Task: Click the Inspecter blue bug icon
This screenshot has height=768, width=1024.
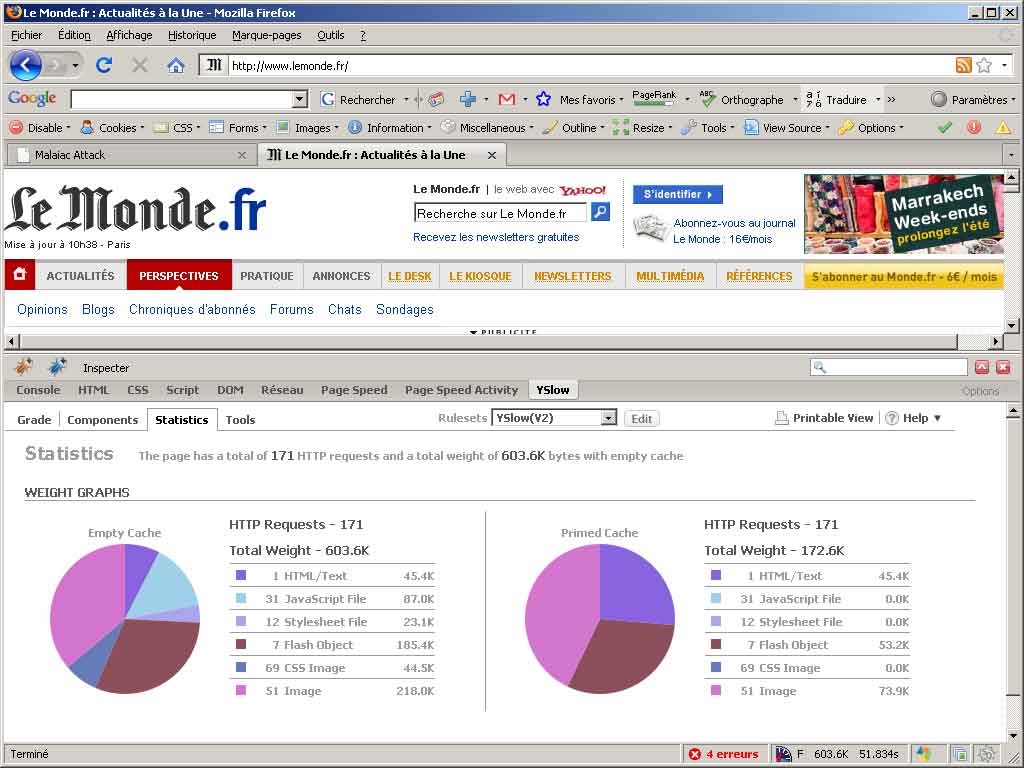Action: [x=57, y=366]
